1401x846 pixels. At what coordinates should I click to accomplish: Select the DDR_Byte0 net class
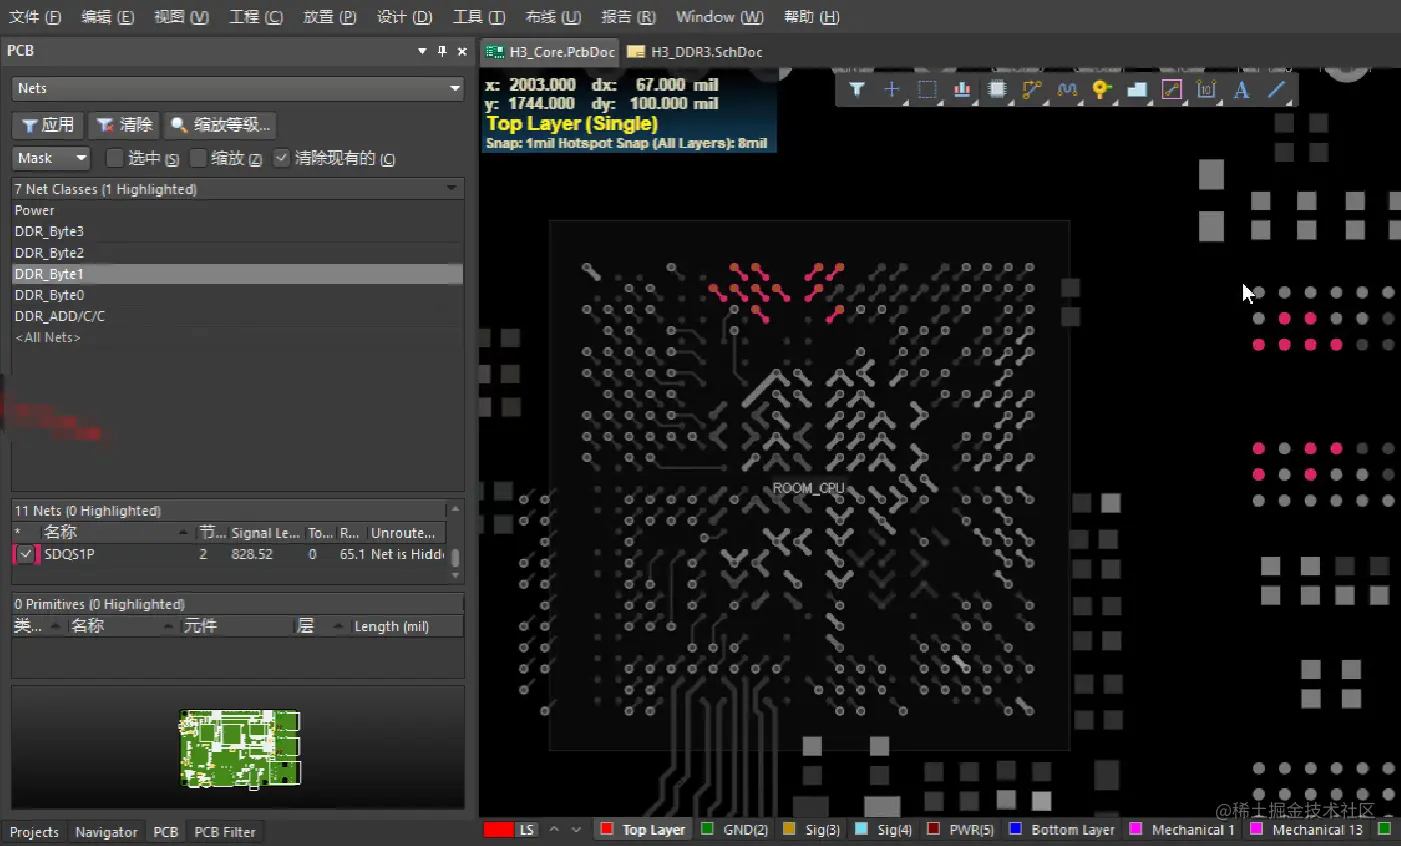237,295
